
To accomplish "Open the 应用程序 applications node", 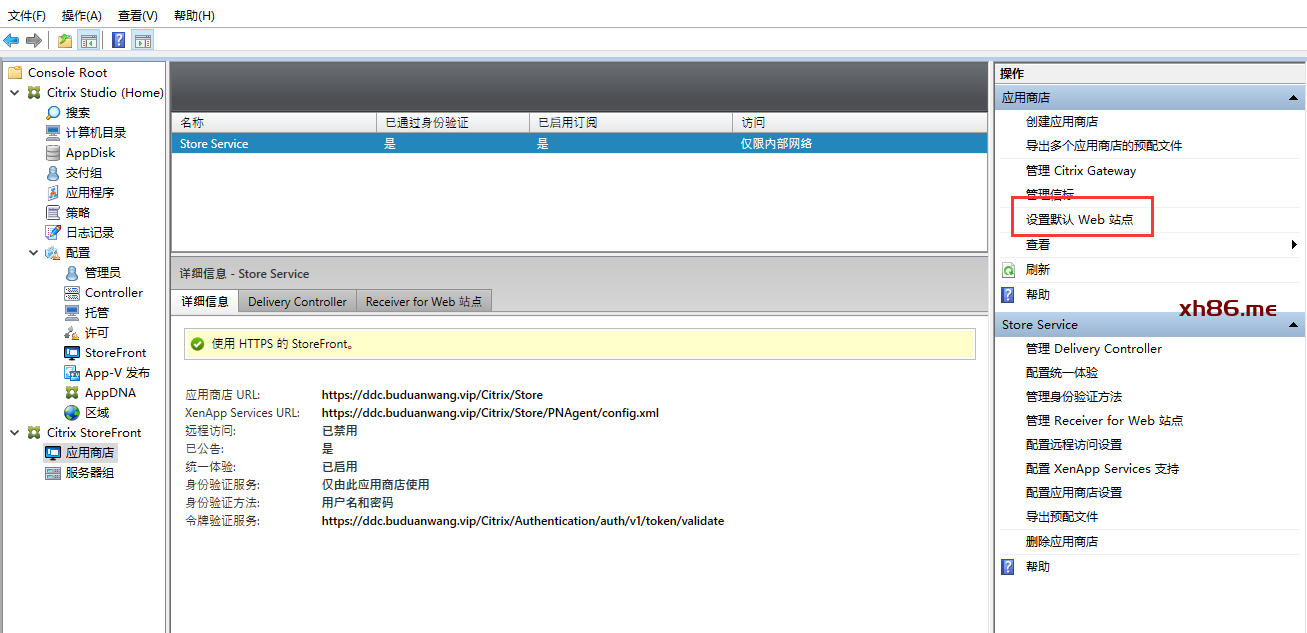I will [80, 192].
